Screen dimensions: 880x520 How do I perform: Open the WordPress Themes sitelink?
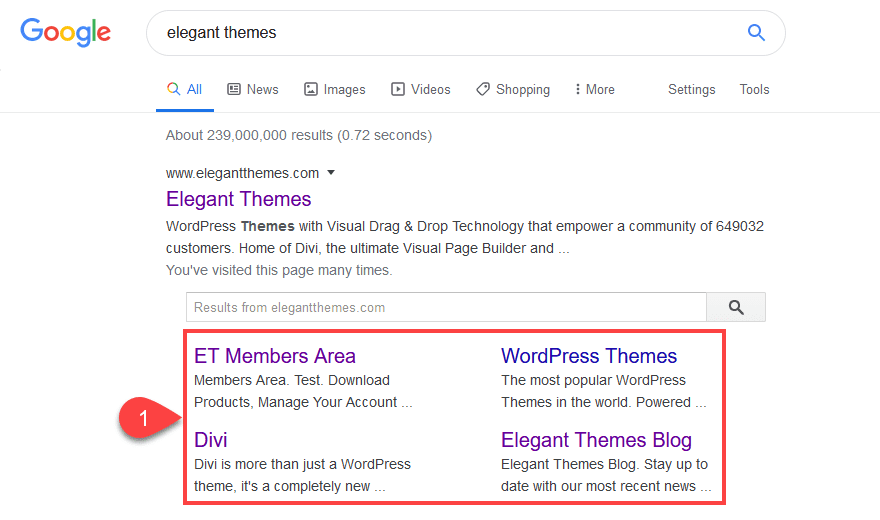(x=589, y=356)
